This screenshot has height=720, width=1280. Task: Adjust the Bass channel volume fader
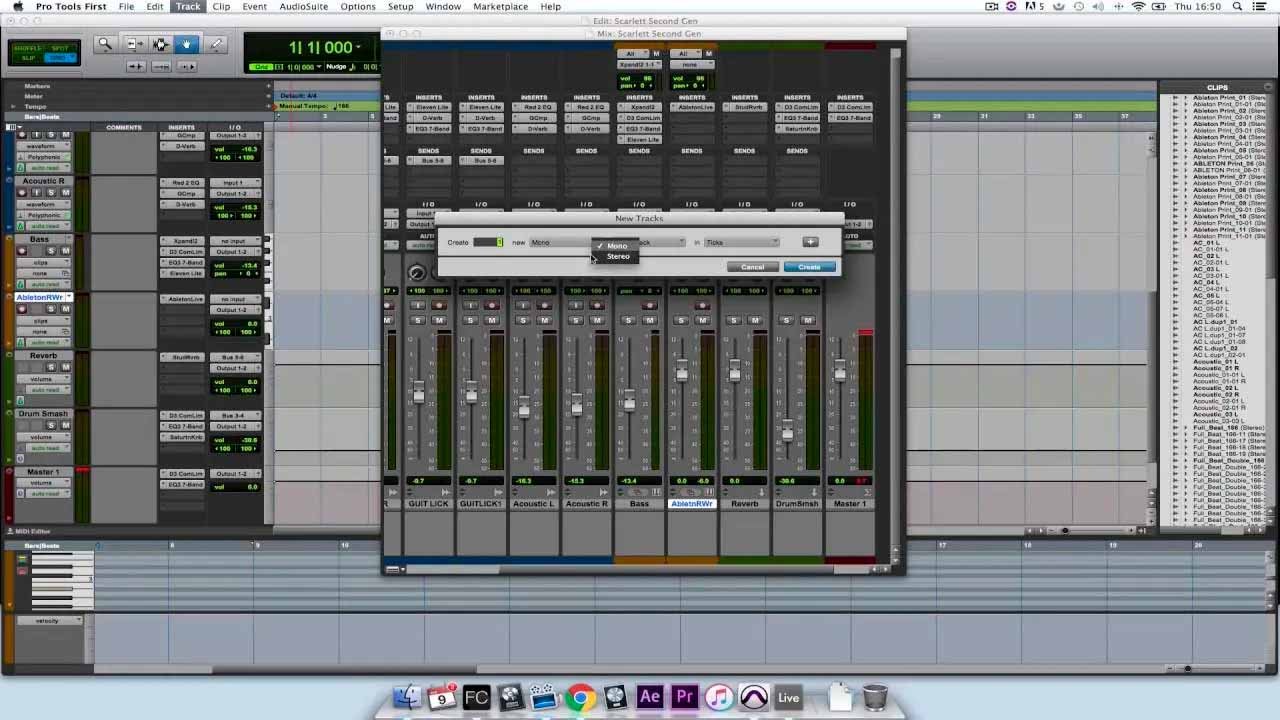[628, 402]
